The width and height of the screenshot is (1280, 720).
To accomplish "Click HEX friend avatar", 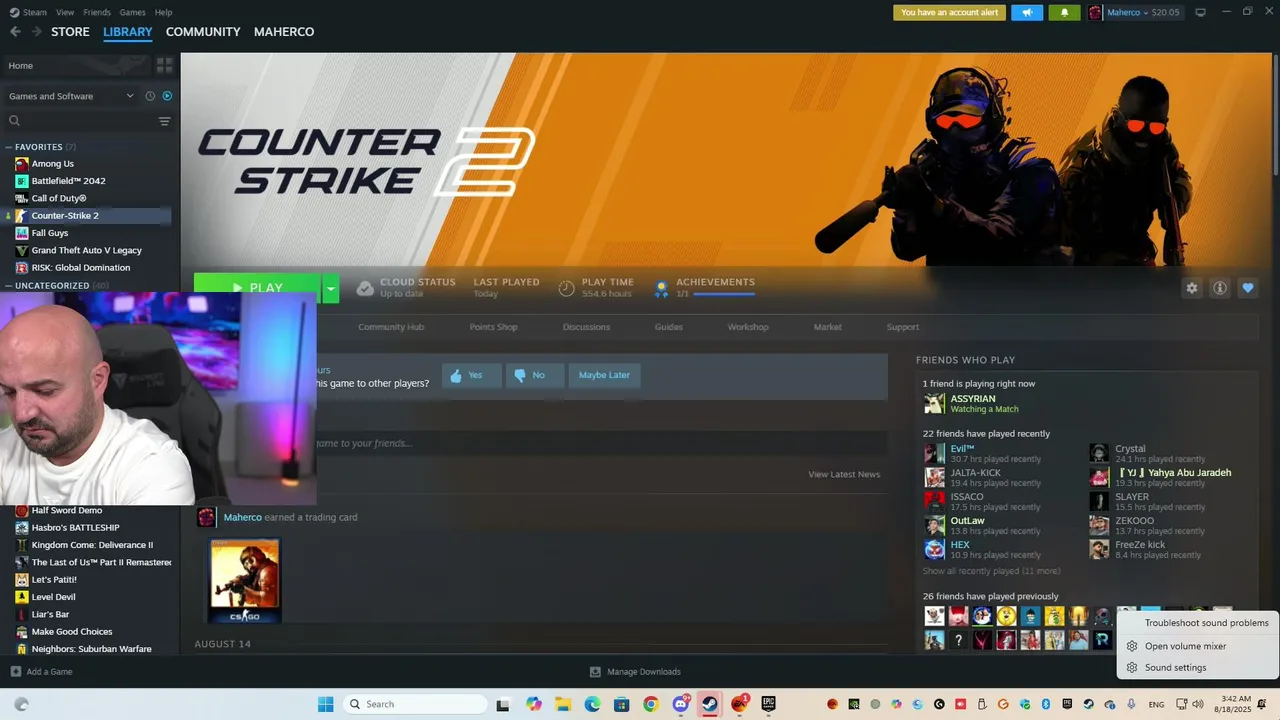I will (x=934, y=550).
